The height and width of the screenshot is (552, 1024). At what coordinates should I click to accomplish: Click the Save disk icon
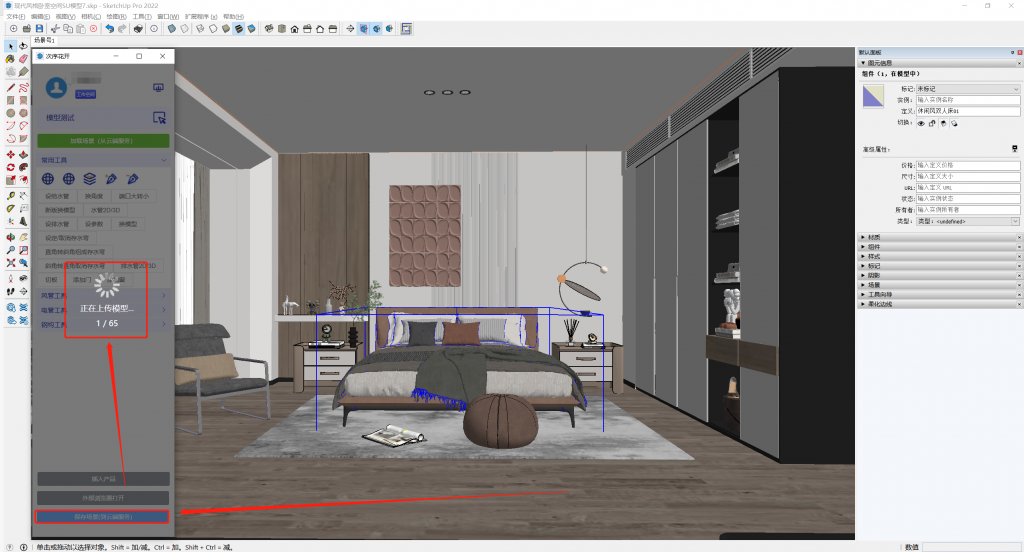[x=39, y=29]
